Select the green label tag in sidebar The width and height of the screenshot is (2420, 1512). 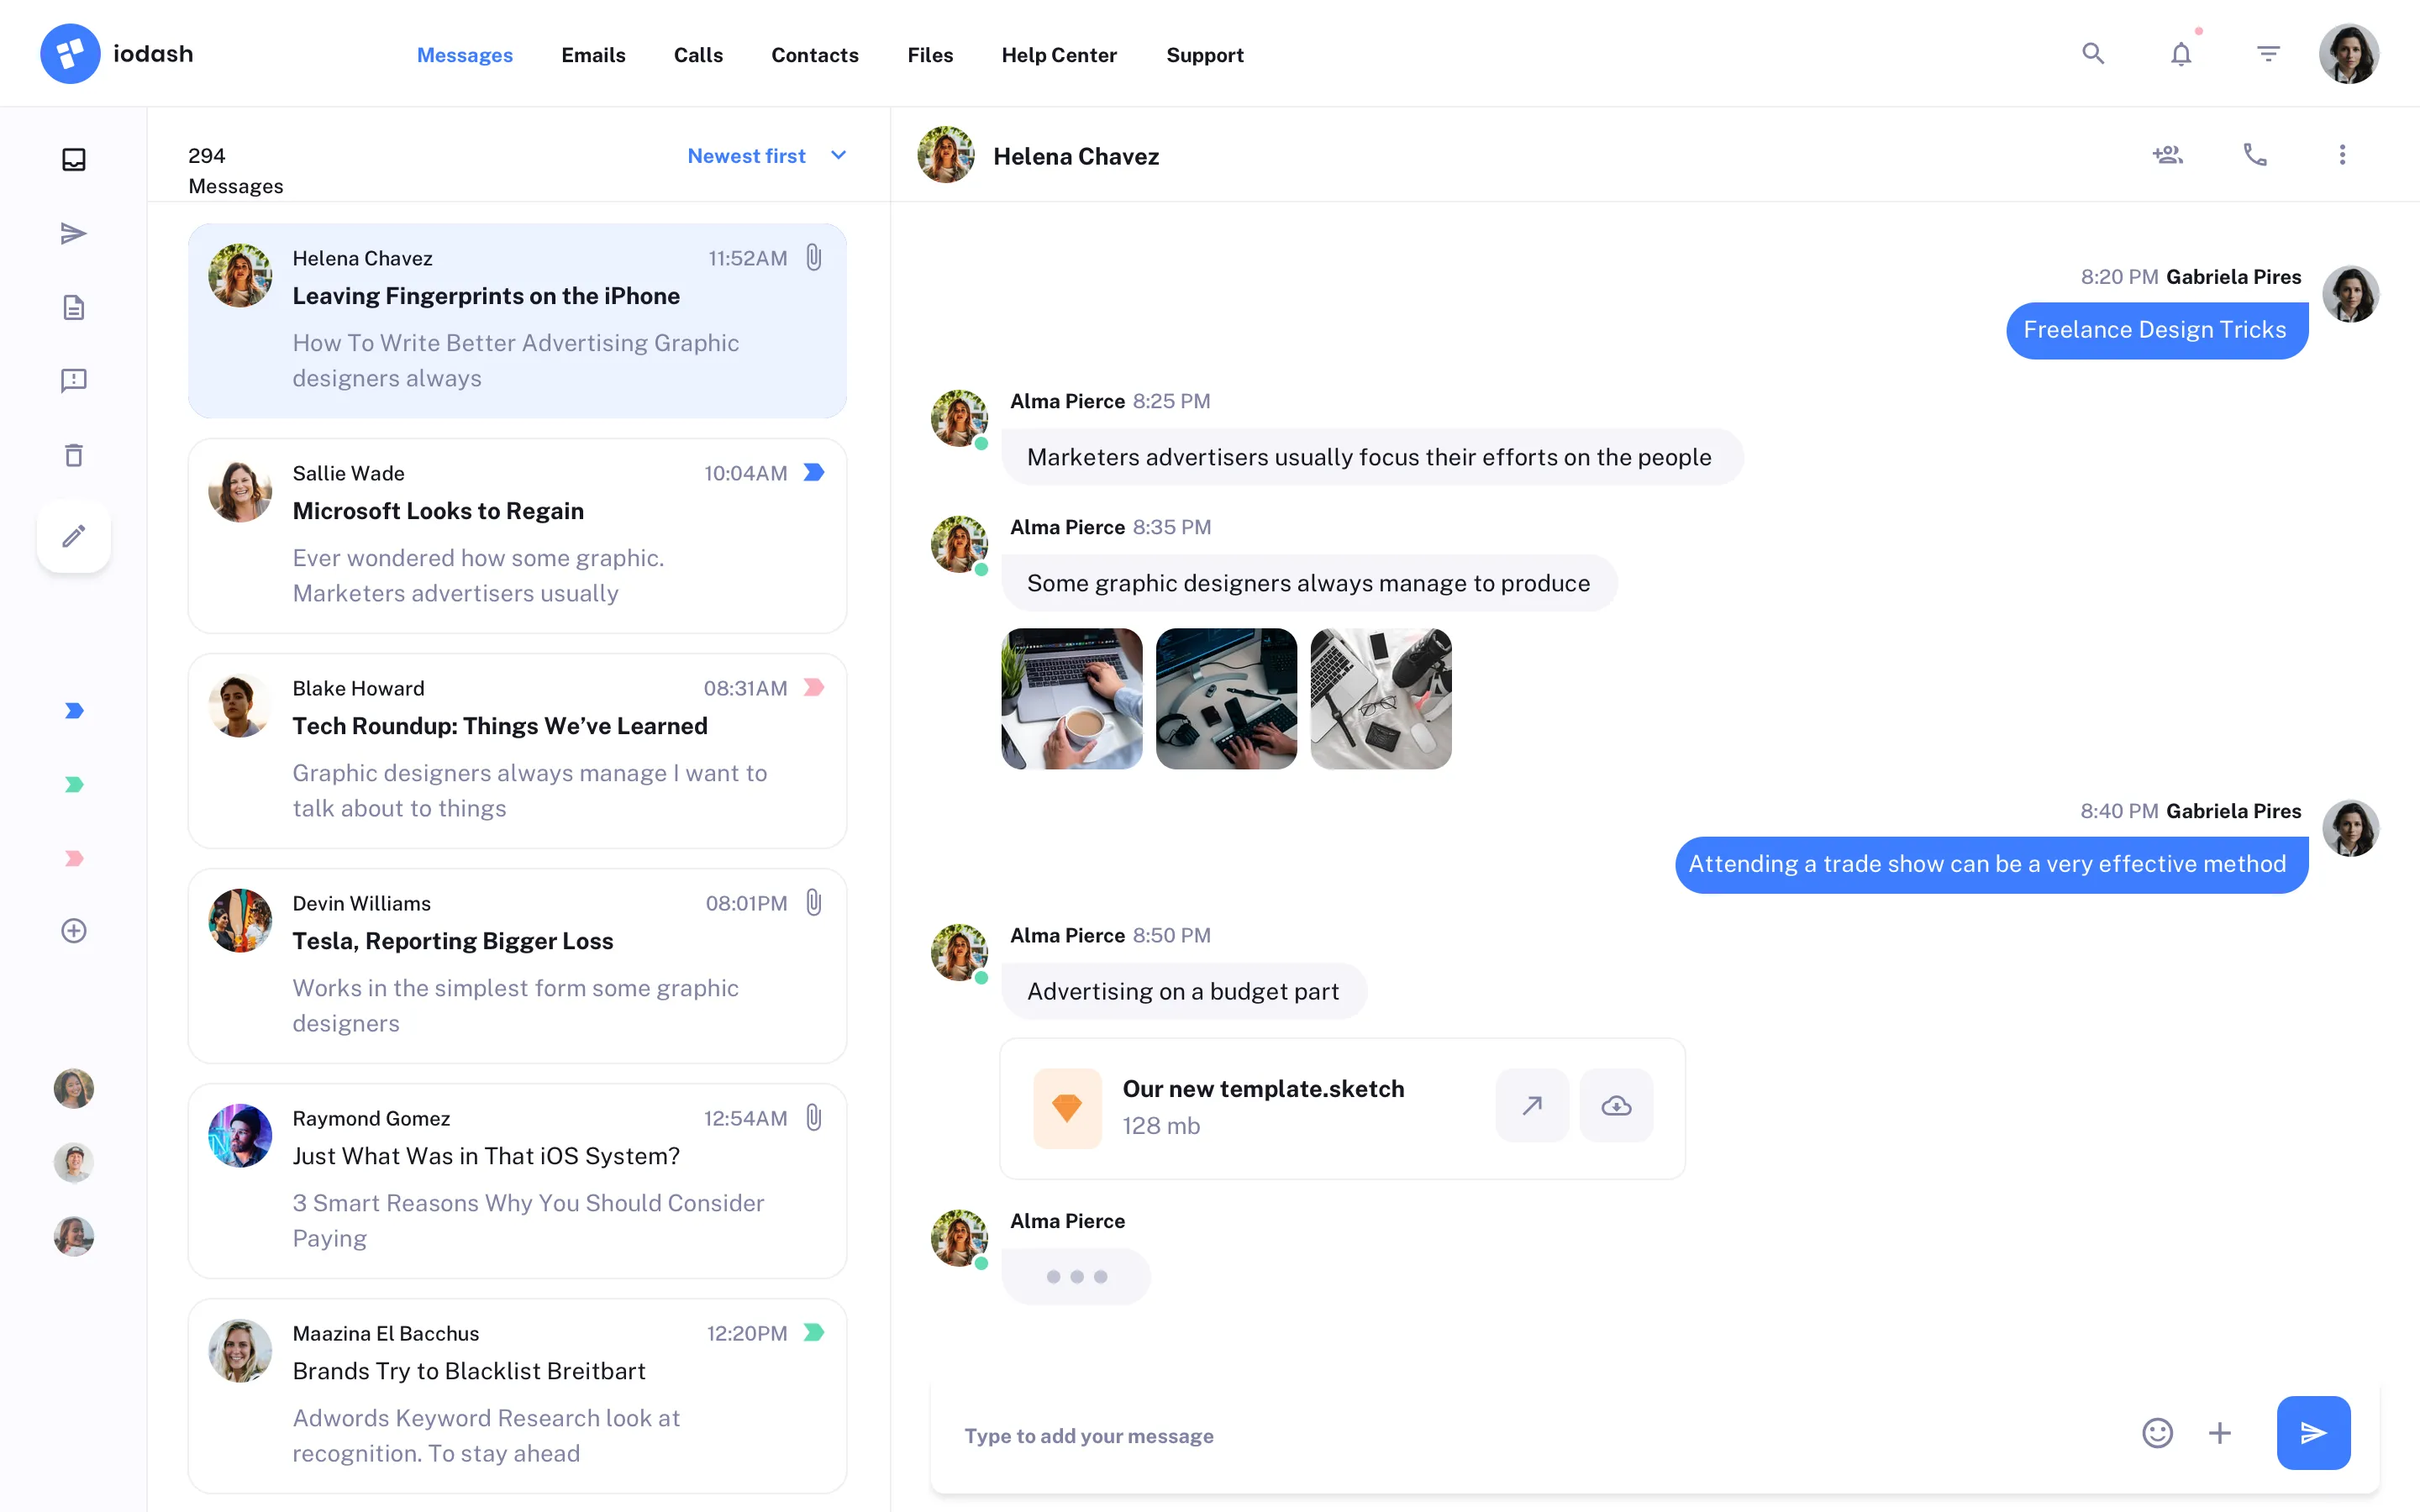tap(73, 784)
